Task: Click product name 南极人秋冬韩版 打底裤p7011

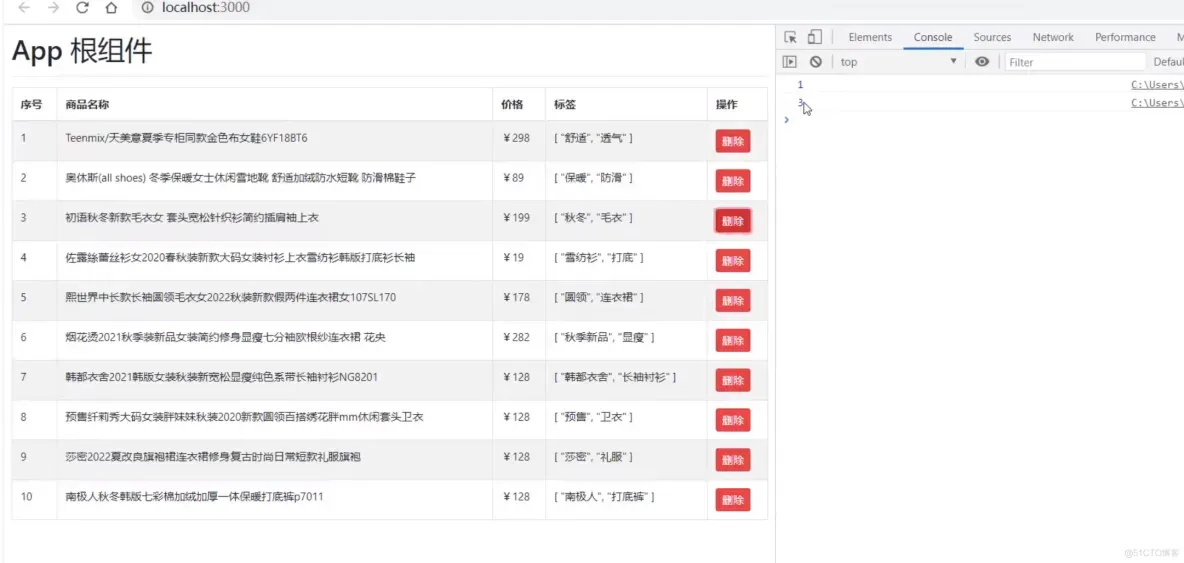Action: (195, 497)
